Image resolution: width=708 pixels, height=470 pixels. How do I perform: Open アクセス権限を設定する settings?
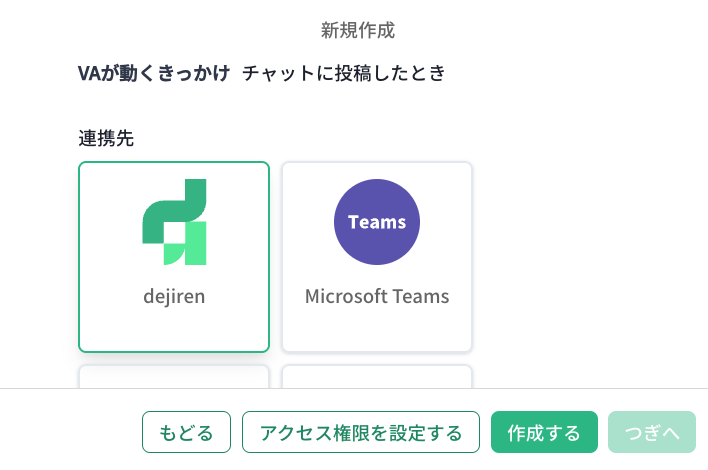pyautogui.click(x=361, y=432)
